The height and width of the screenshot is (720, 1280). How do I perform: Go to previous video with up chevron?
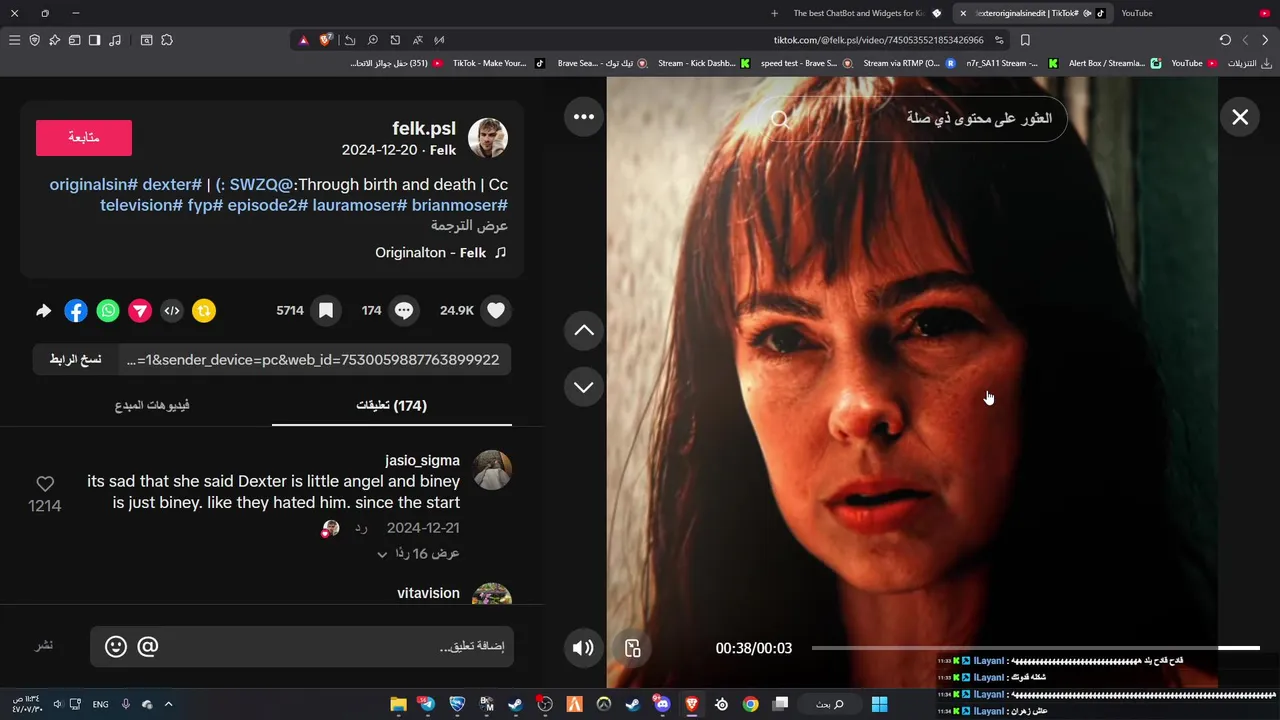coord(584,331)
